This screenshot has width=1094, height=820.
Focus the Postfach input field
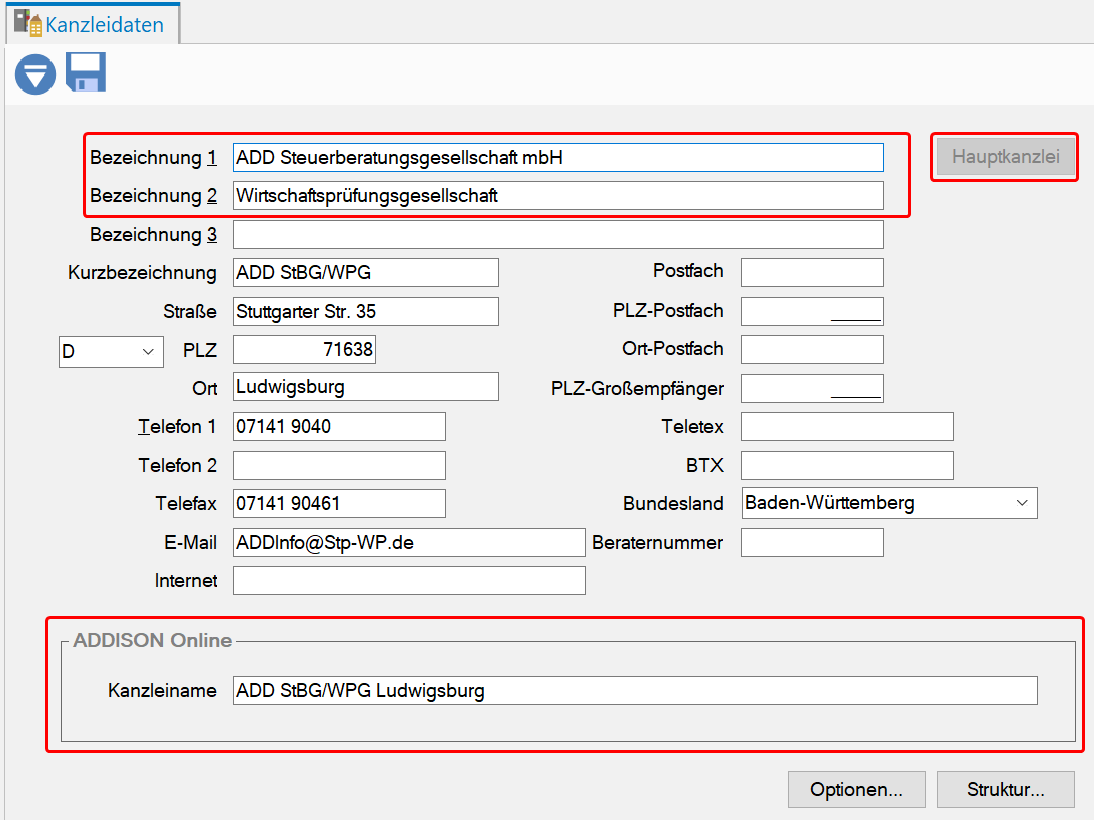812,272
